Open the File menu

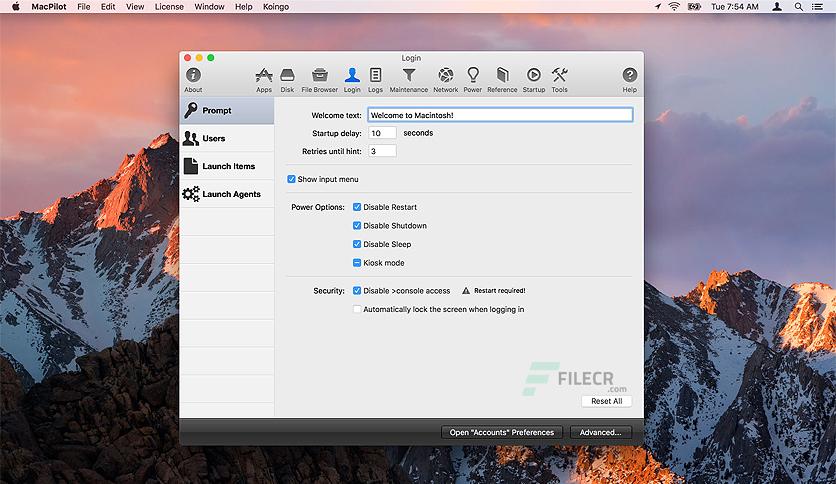(84, 6)
